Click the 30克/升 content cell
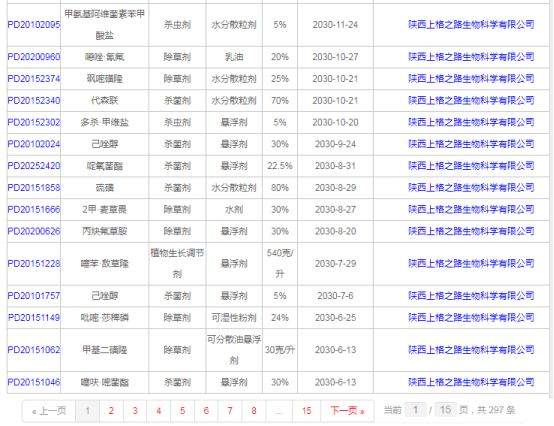This screenshot has width=554, height=426. [x=280, y=350]
